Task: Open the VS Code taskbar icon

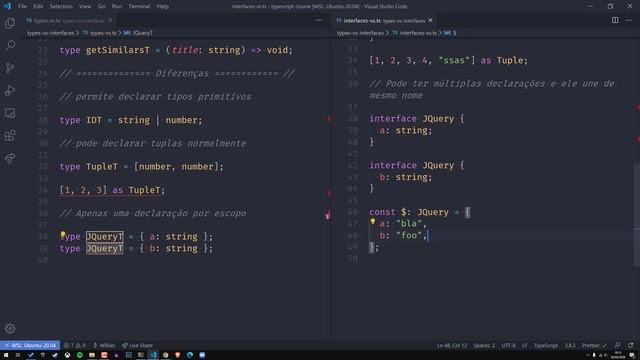Action: tap(153, 355)
